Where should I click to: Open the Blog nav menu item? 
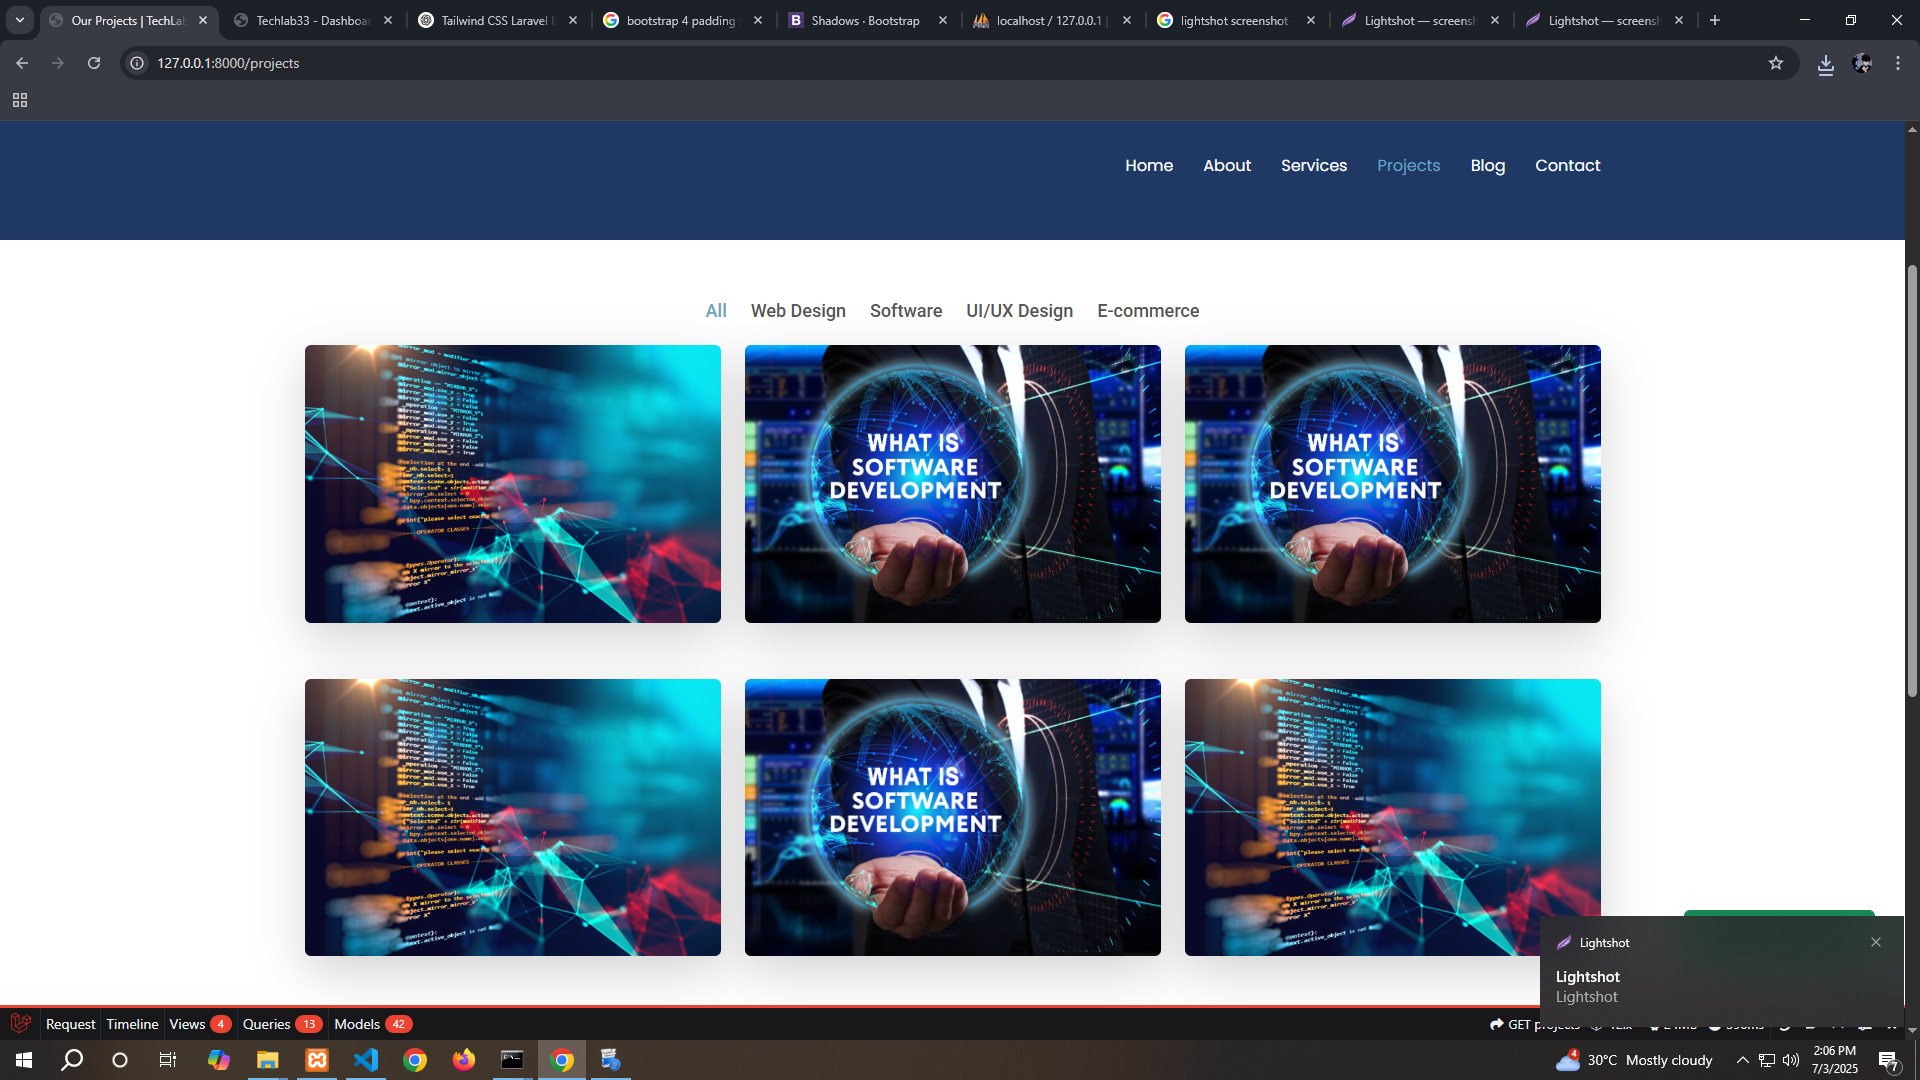click(1487, 166)
